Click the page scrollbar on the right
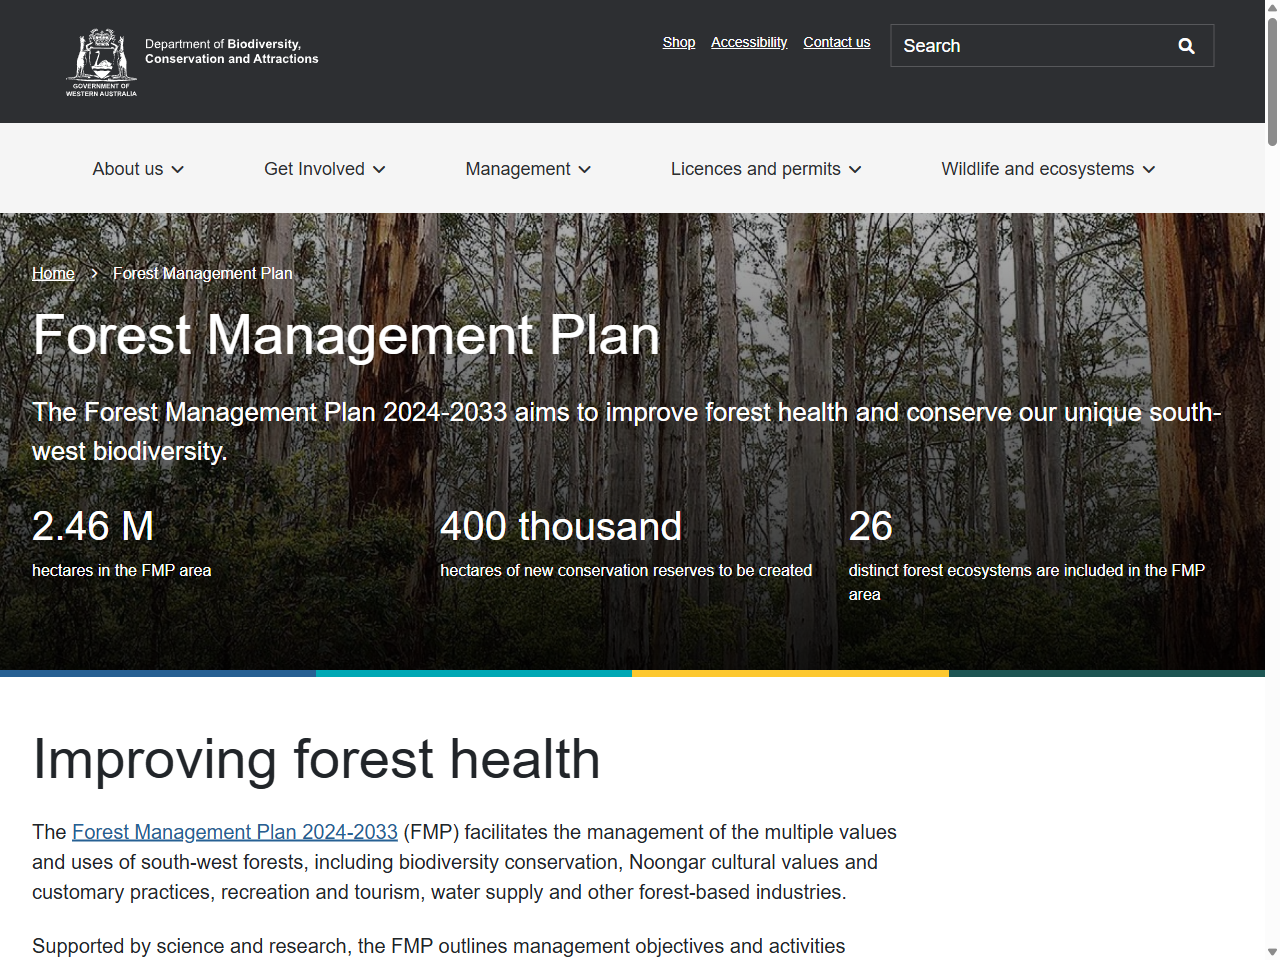The image size is (1280, 960). point(1272,70)
